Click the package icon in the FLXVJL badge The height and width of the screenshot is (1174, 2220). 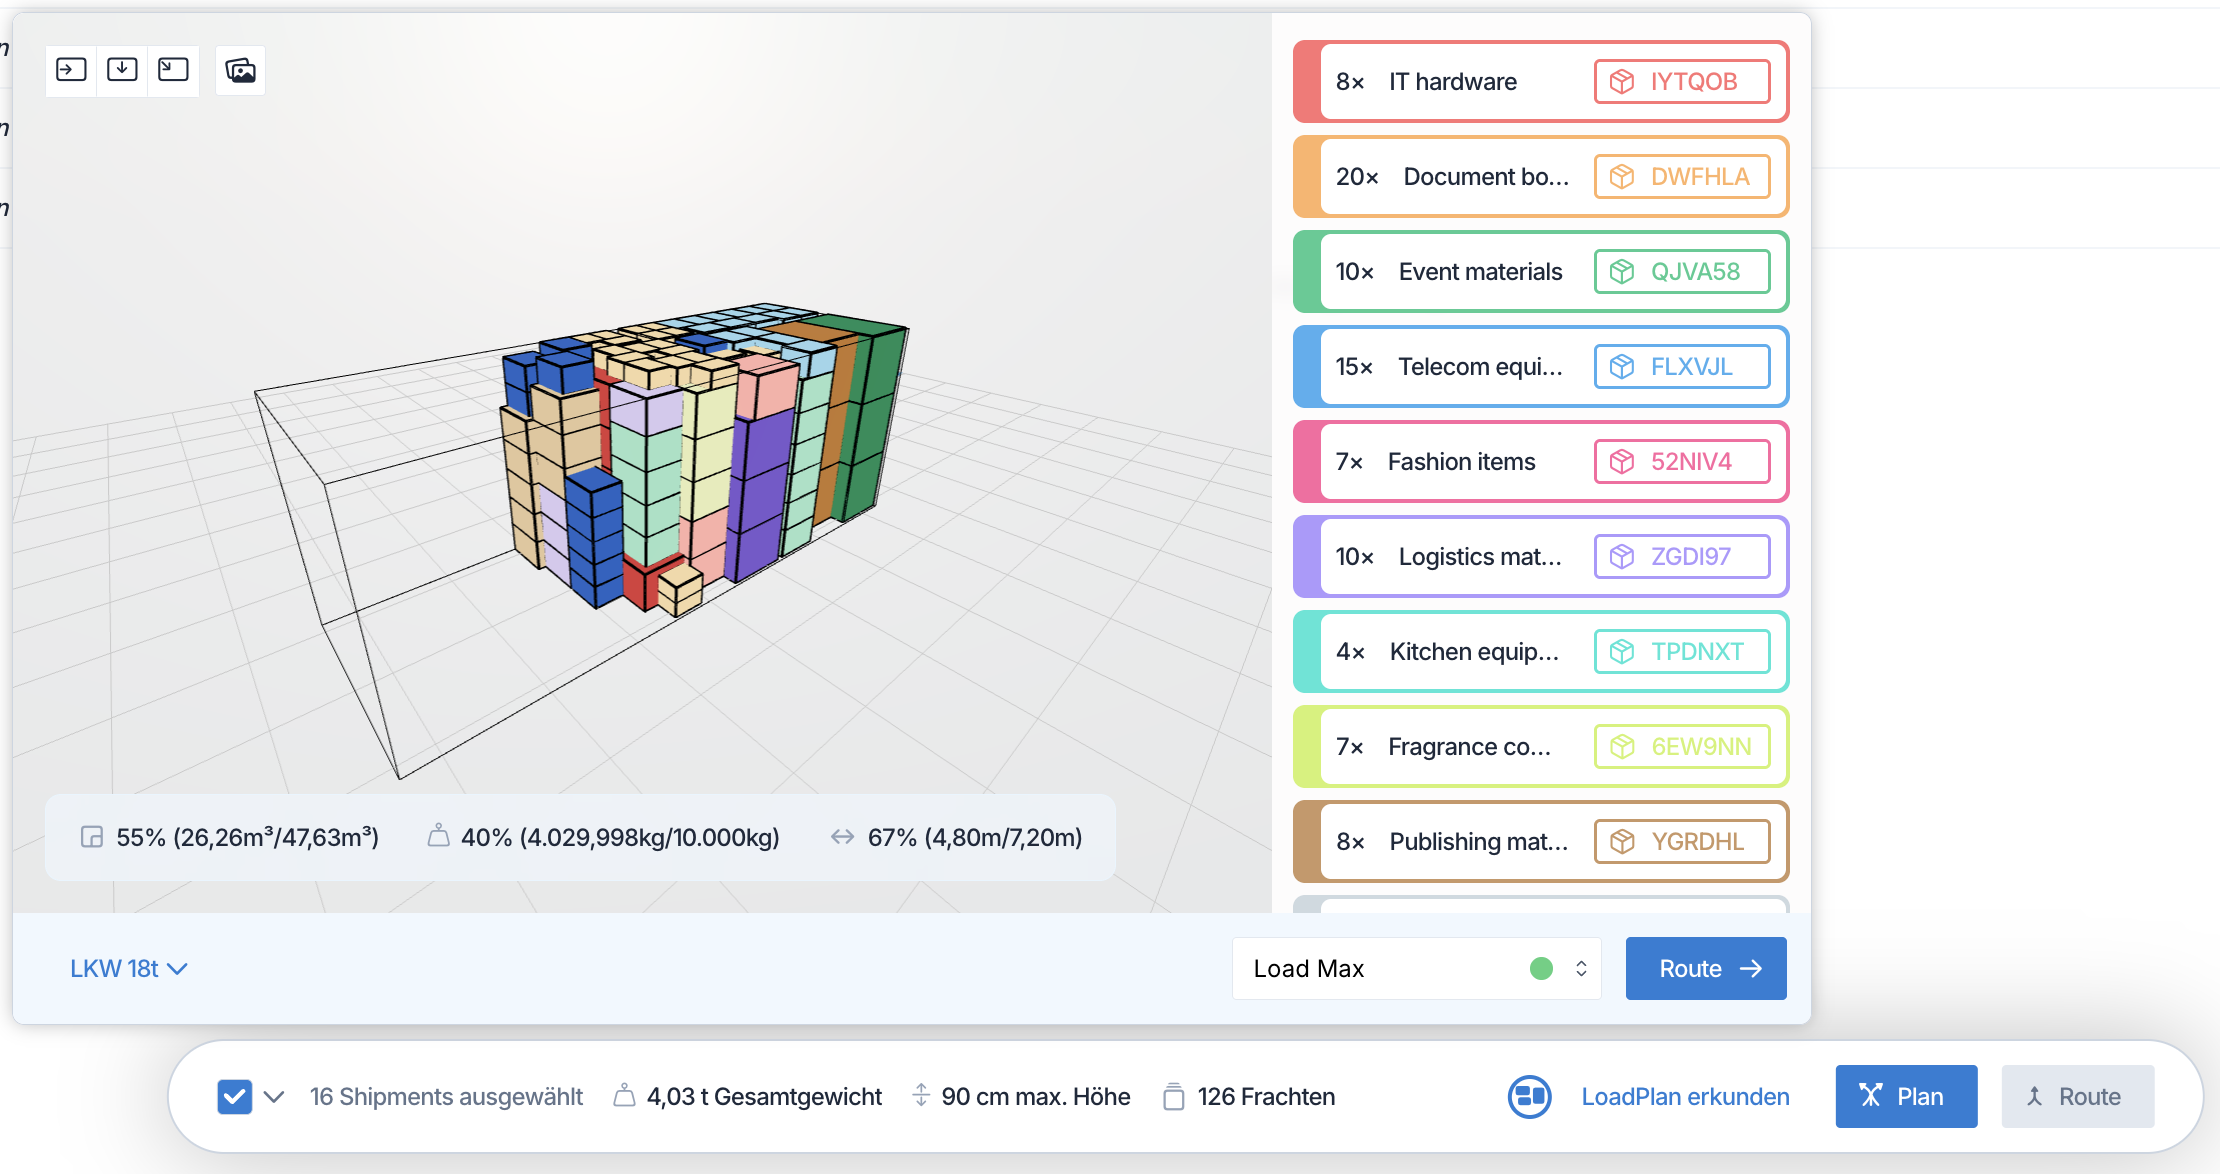[x=1622, y=367]
